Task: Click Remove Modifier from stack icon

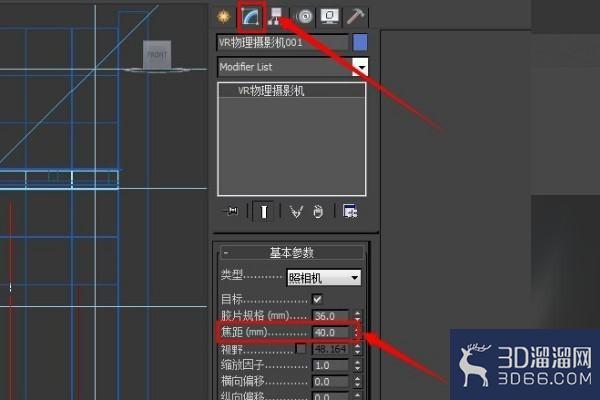Action: tap(318, 211)
